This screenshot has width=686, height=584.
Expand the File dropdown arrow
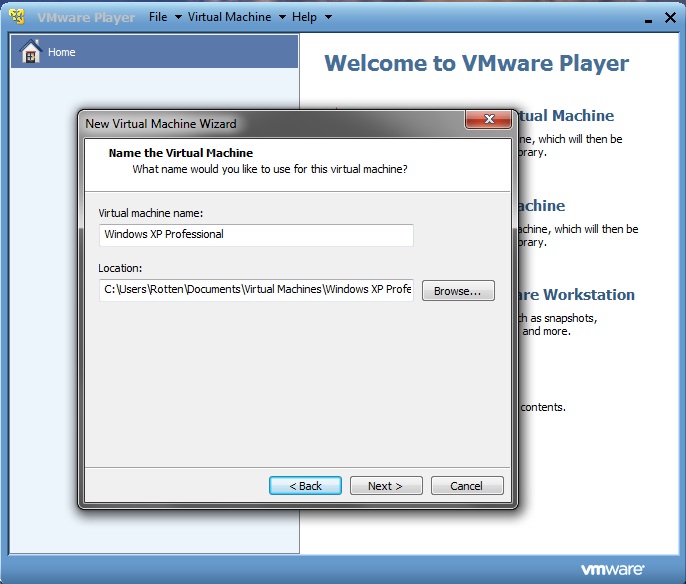[x=178, y=17]
